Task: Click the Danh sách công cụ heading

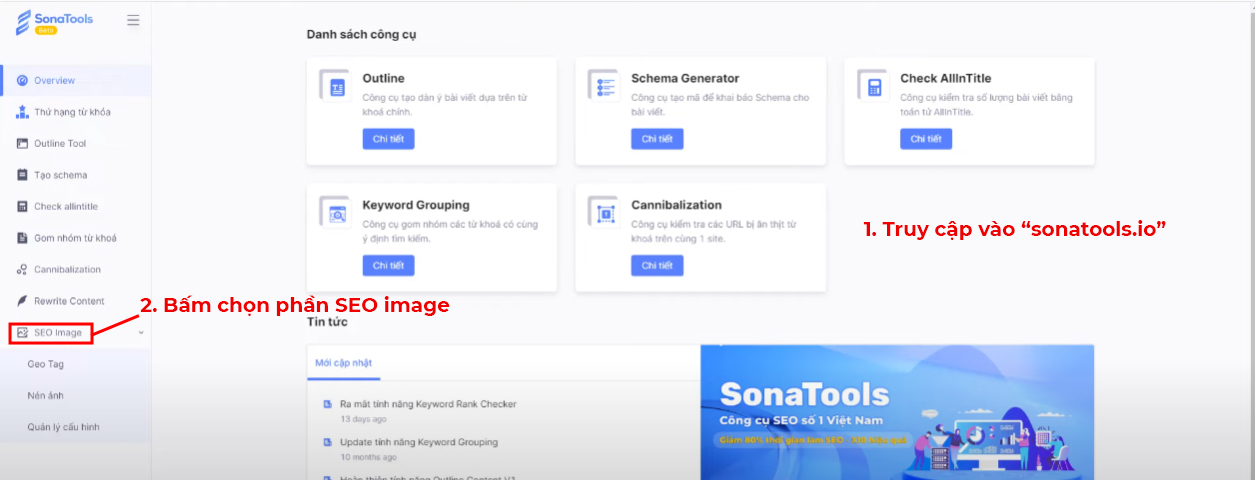Action: click(361, 34)
